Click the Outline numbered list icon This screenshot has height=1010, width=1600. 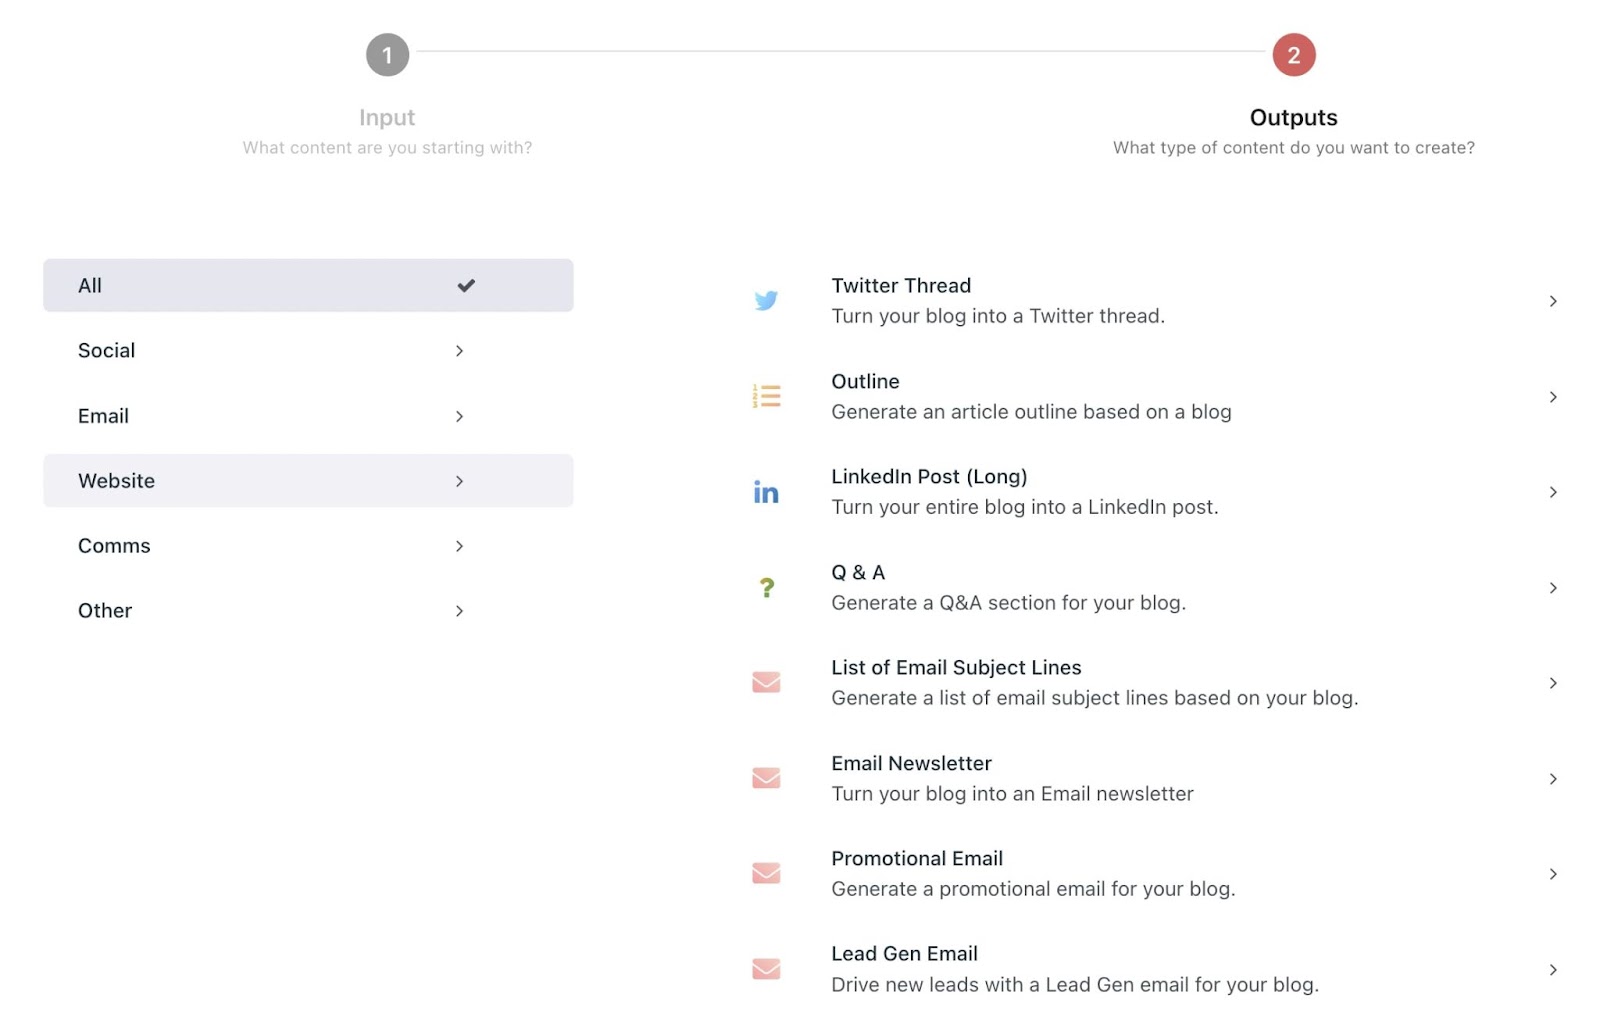[x=766, y=396]
